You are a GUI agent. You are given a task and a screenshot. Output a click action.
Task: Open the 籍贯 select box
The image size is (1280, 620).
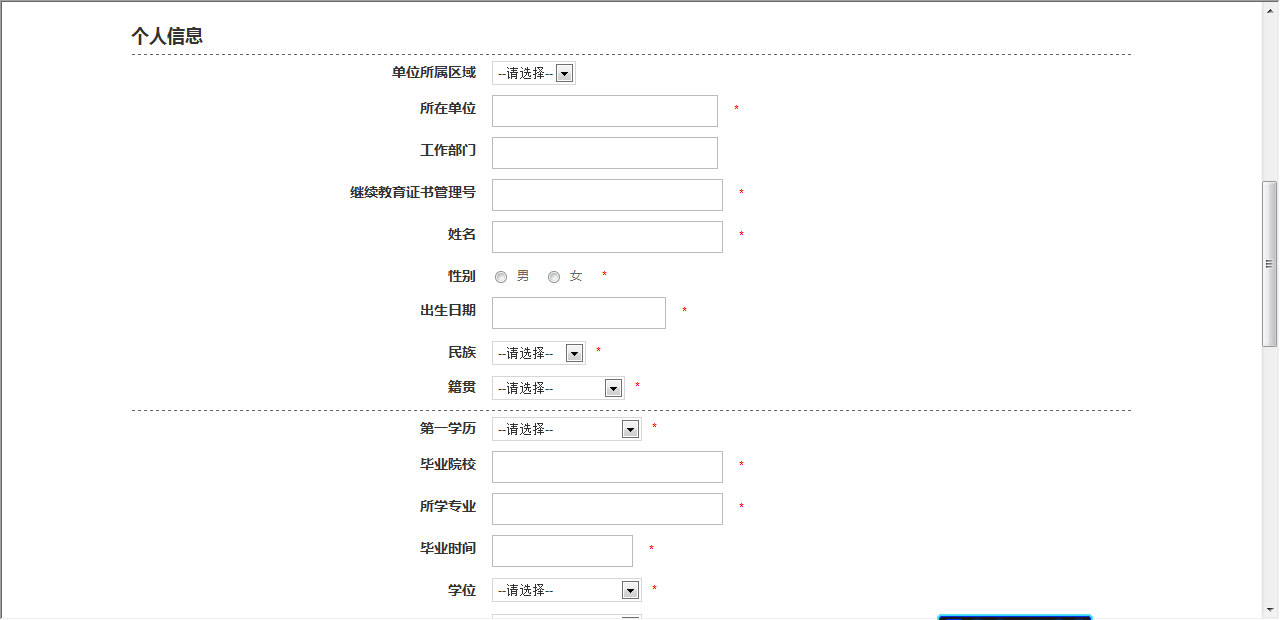[x=558, y=388]
